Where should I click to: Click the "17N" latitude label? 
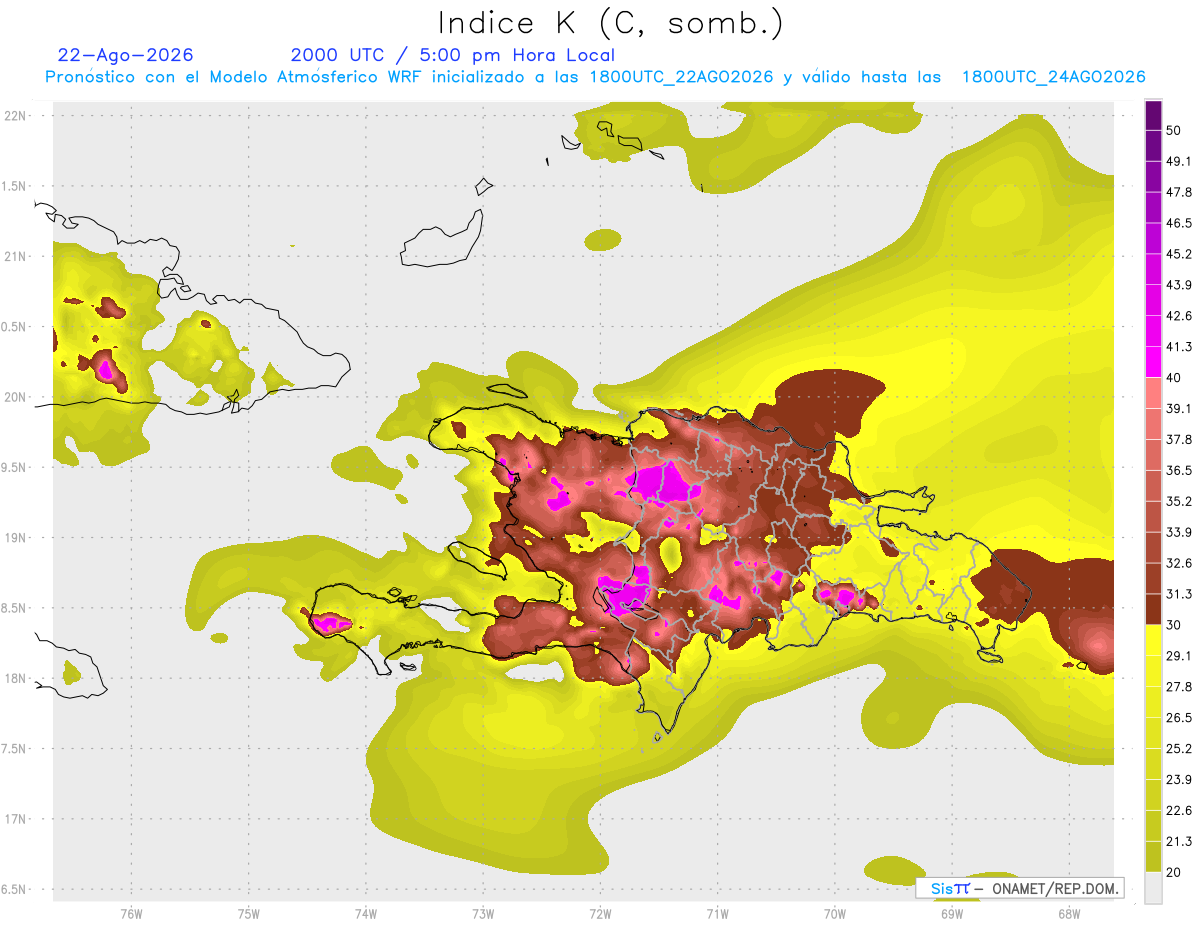(x=17, y=819)
